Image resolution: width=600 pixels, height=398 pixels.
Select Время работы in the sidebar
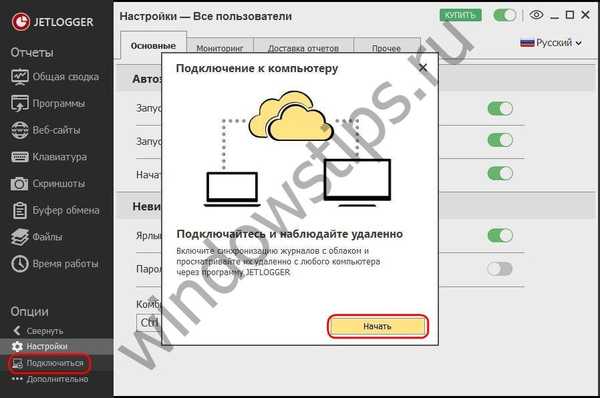click(x=65, y=264)
